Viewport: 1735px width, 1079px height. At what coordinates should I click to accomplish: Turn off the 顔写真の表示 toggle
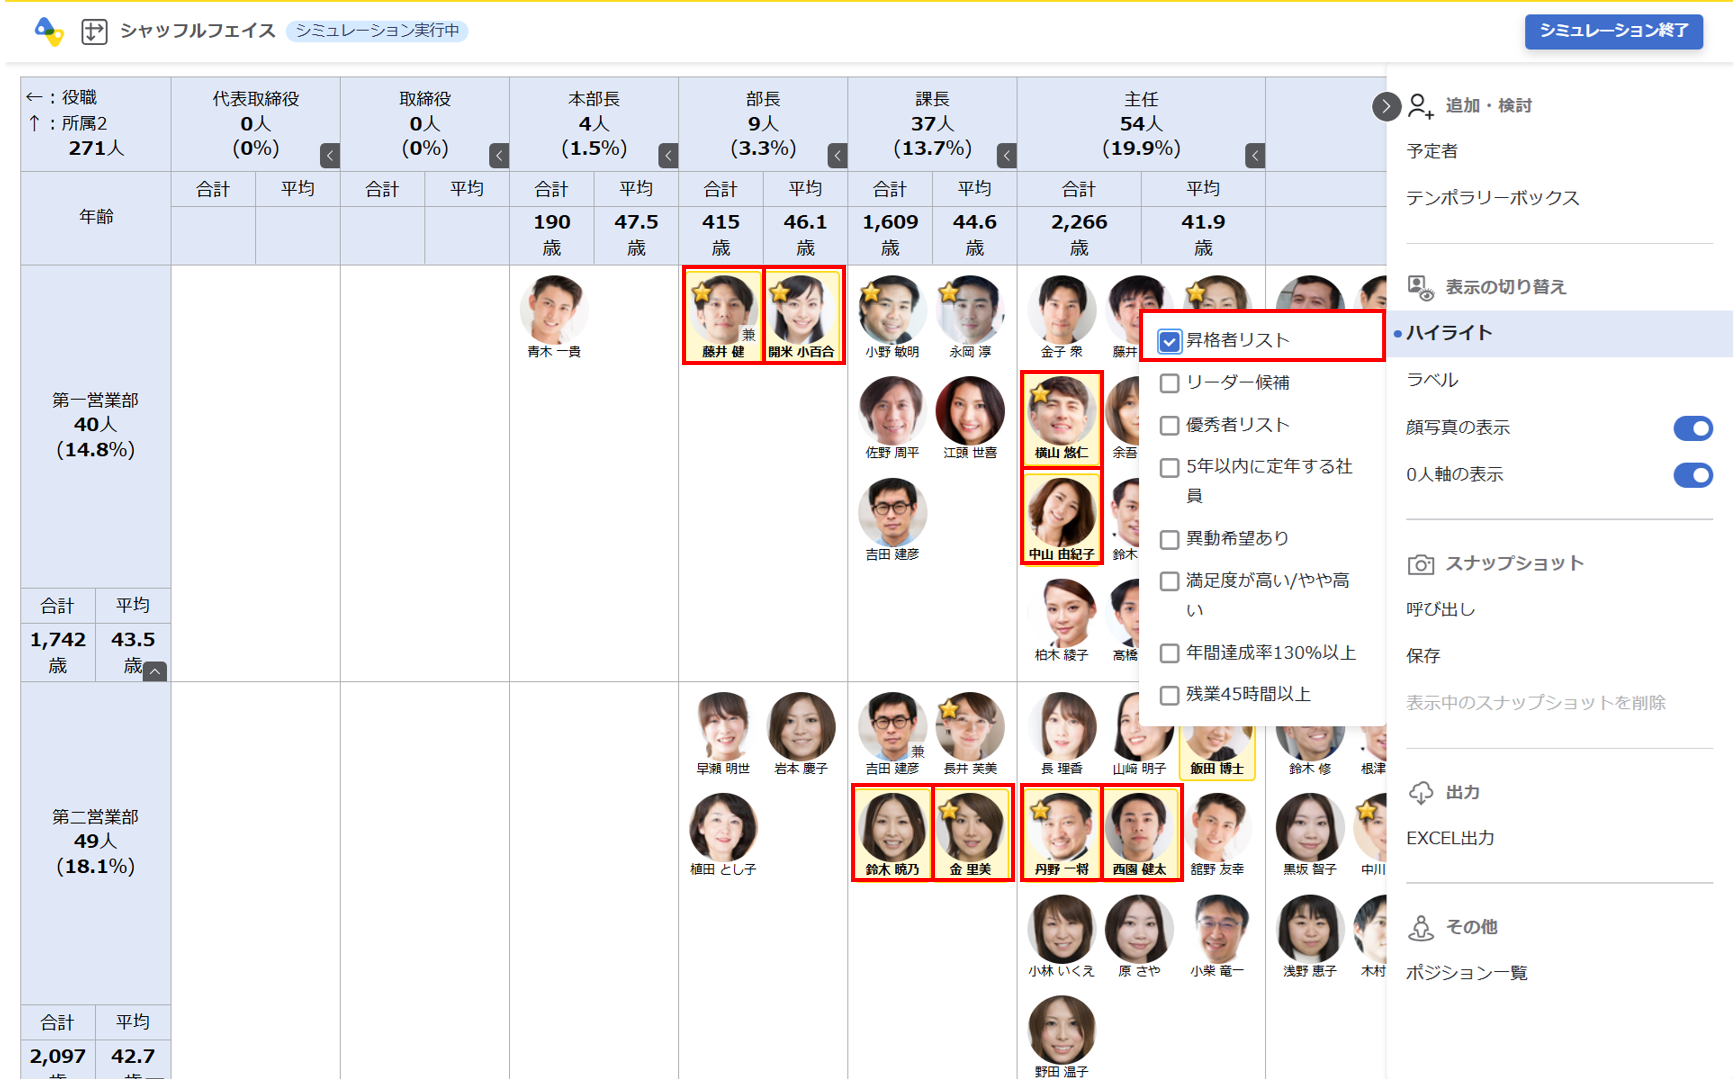click(1692, 428)
